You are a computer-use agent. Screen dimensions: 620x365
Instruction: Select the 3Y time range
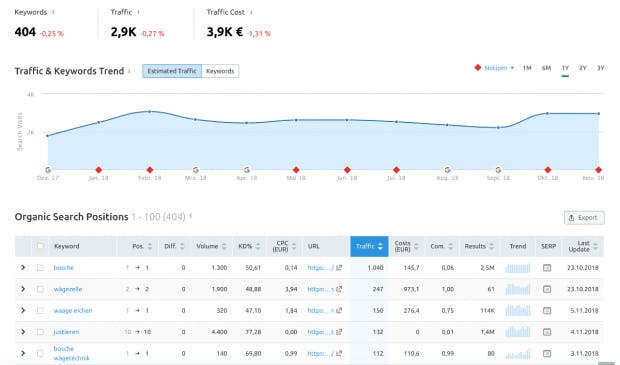[x=600, y=68]
